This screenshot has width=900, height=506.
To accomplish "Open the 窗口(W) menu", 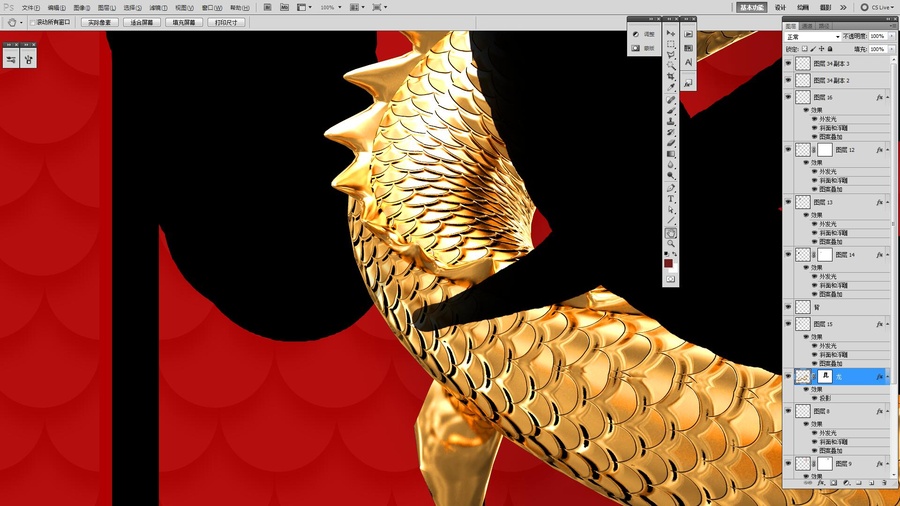I will click(212, 8).
